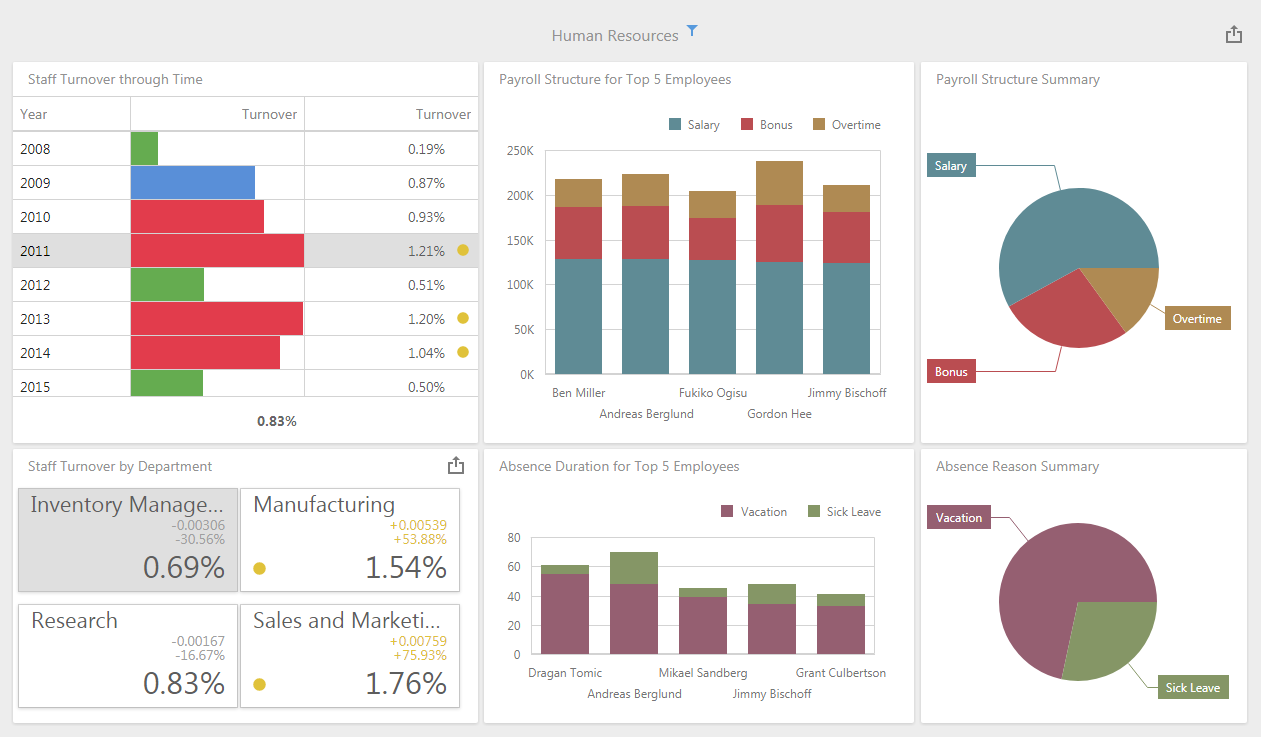Viewport: 1261px width, 737px height.
Task: Click the dashboard export icon at top right
Action: pyautogui.click(x=1234, y=35)
